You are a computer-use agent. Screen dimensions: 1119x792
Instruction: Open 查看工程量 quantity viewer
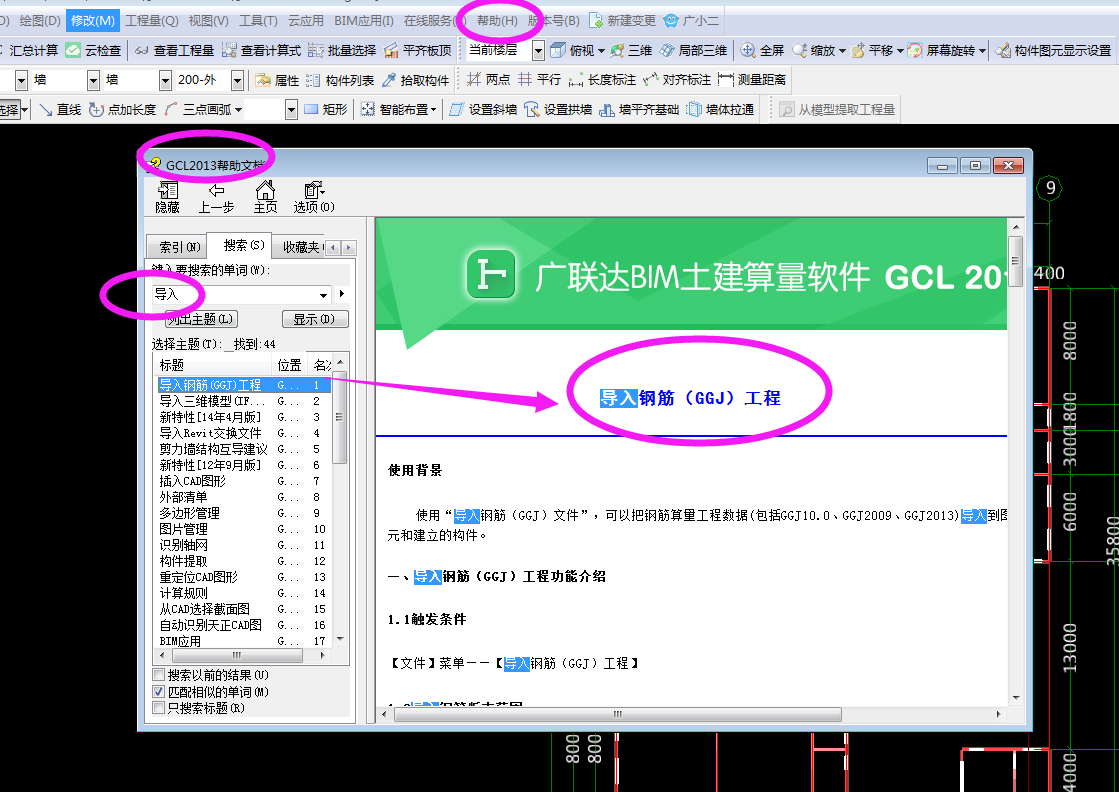pyautogui.click(x=175, y=51)
